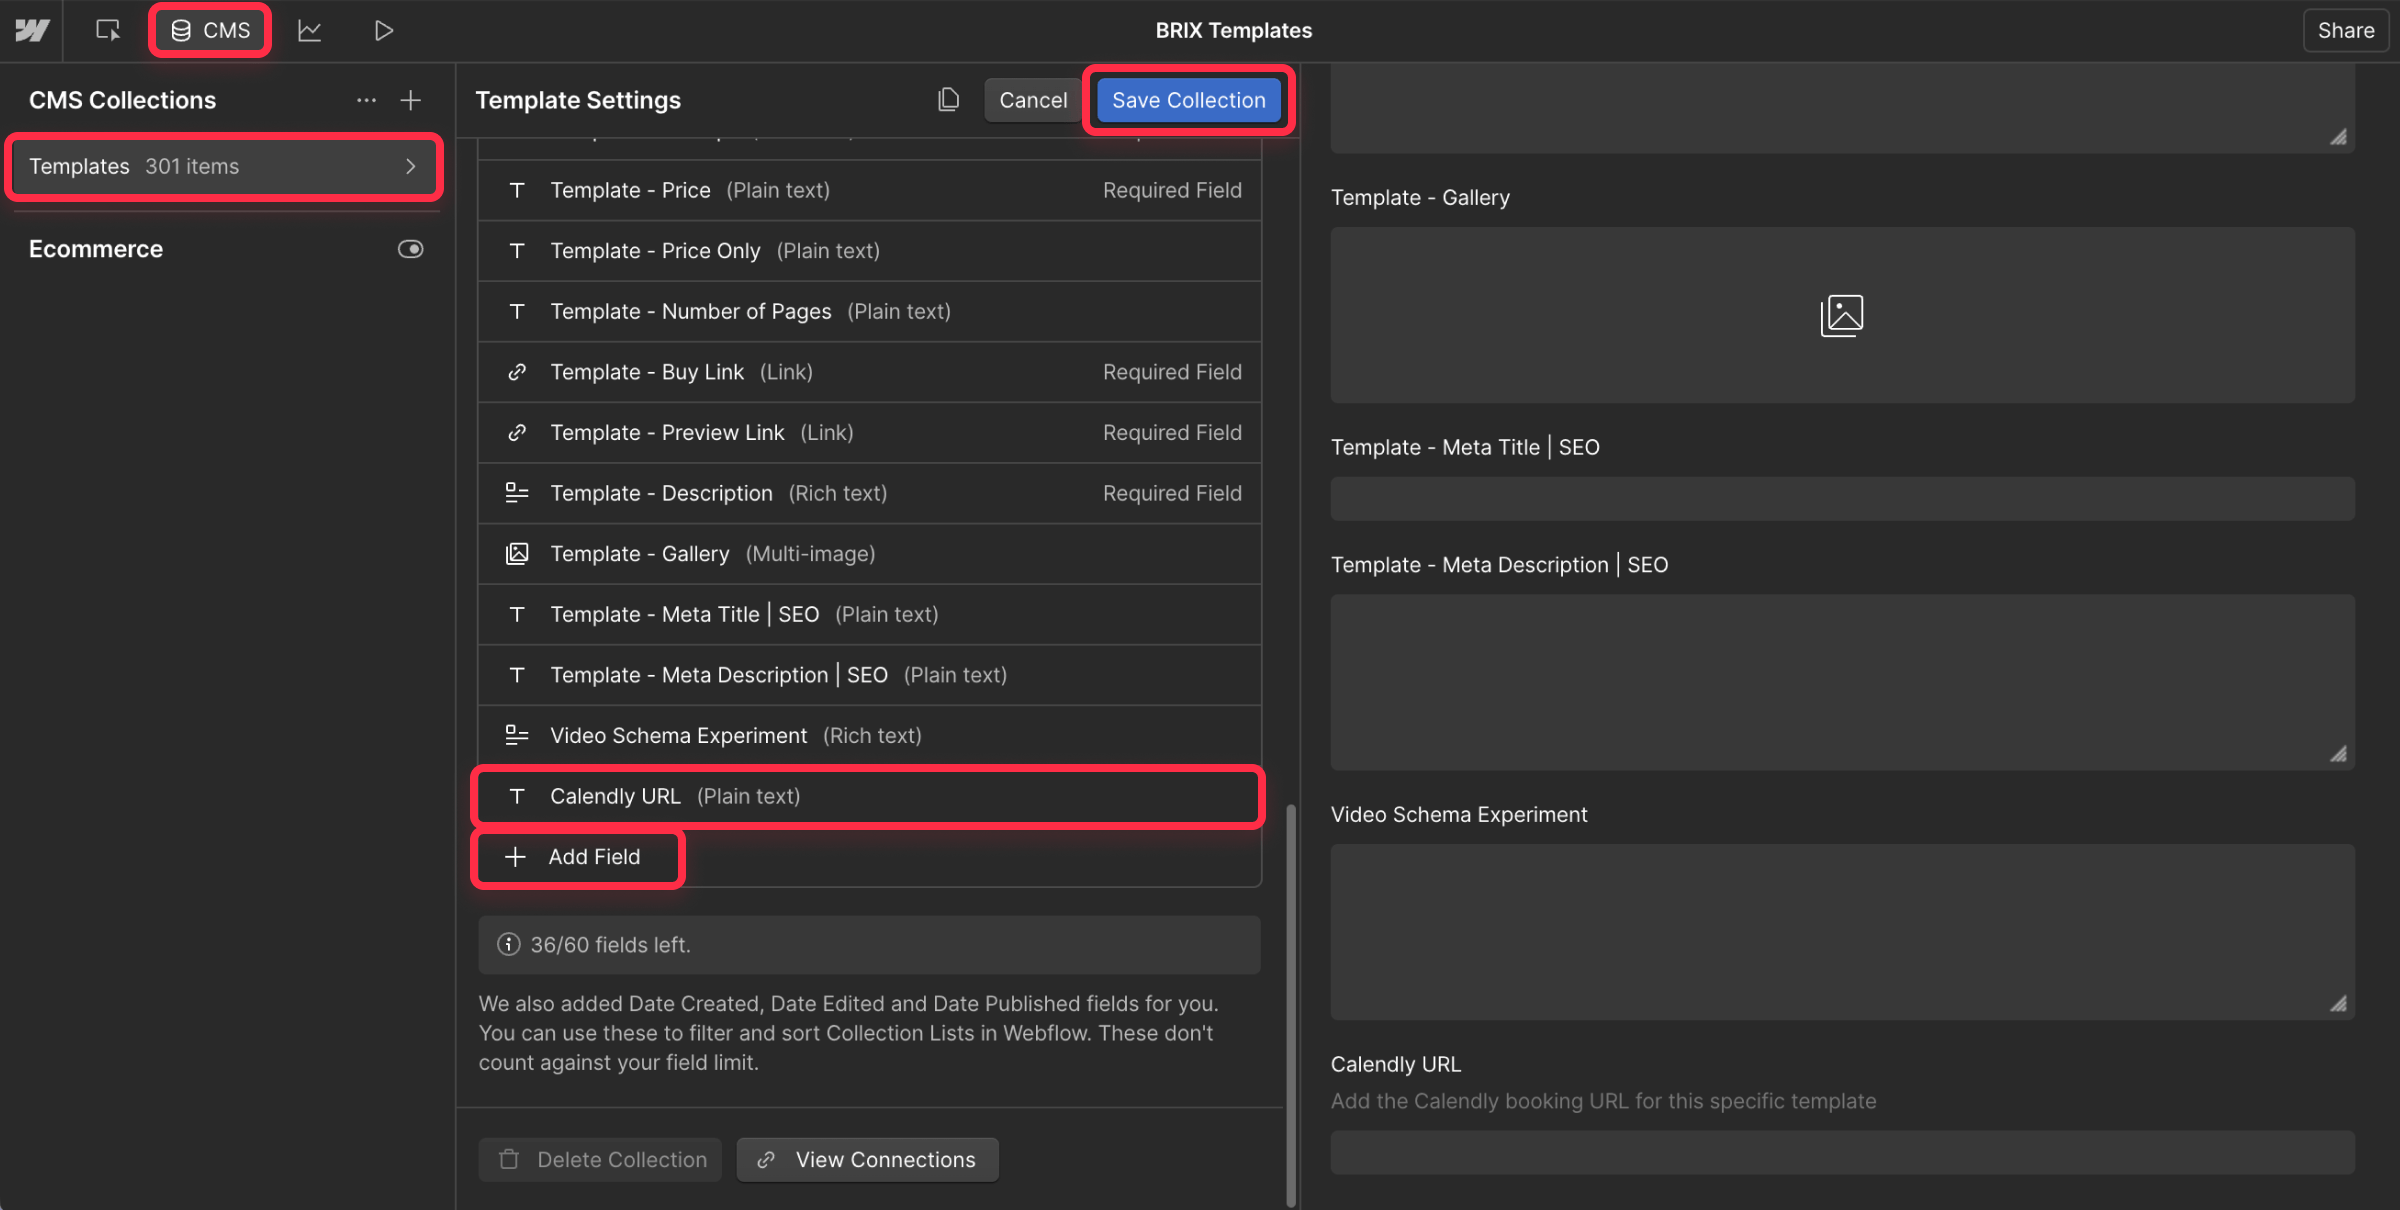Click the text icon on Template - Price row
This screenshot has height=1210, width=2400.
[x=517, y=190]
